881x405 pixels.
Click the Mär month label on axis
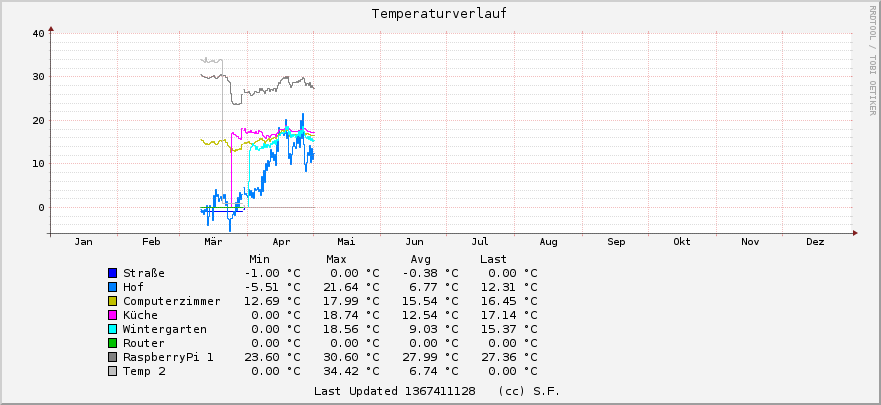click(213, 242)
